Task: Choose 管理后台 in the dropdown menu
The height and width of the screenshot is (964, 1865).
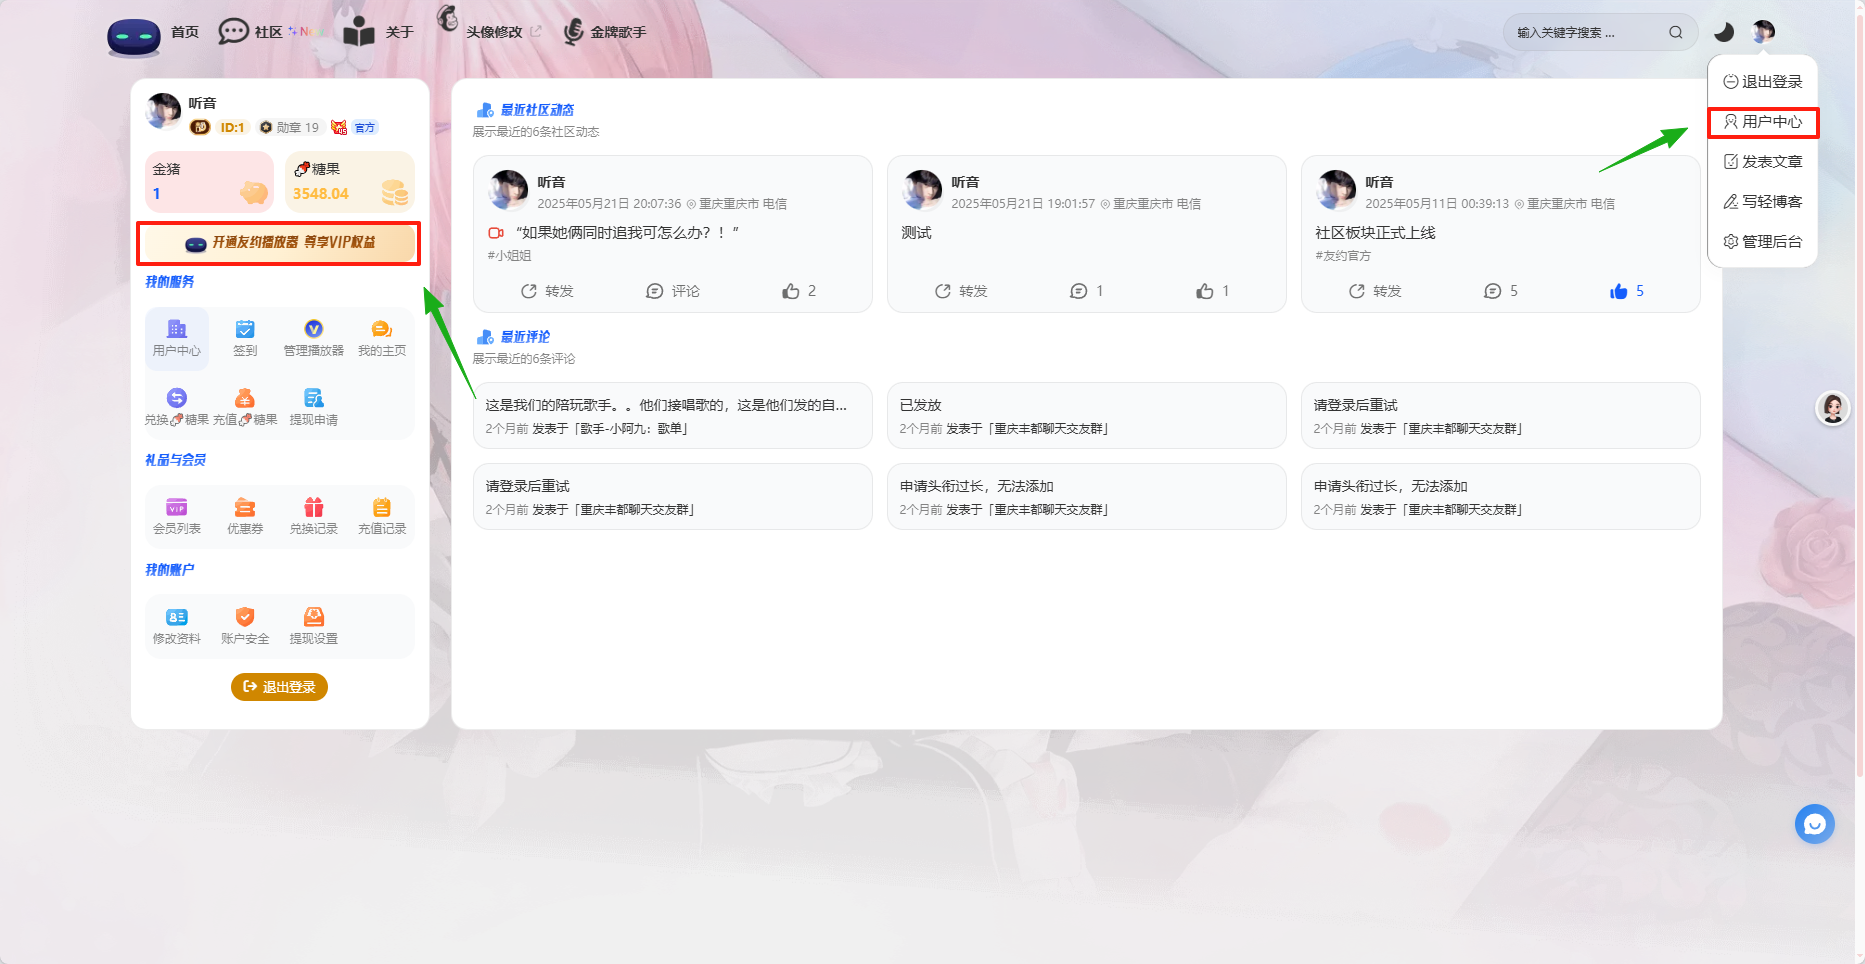Action: coord(1763,242)
